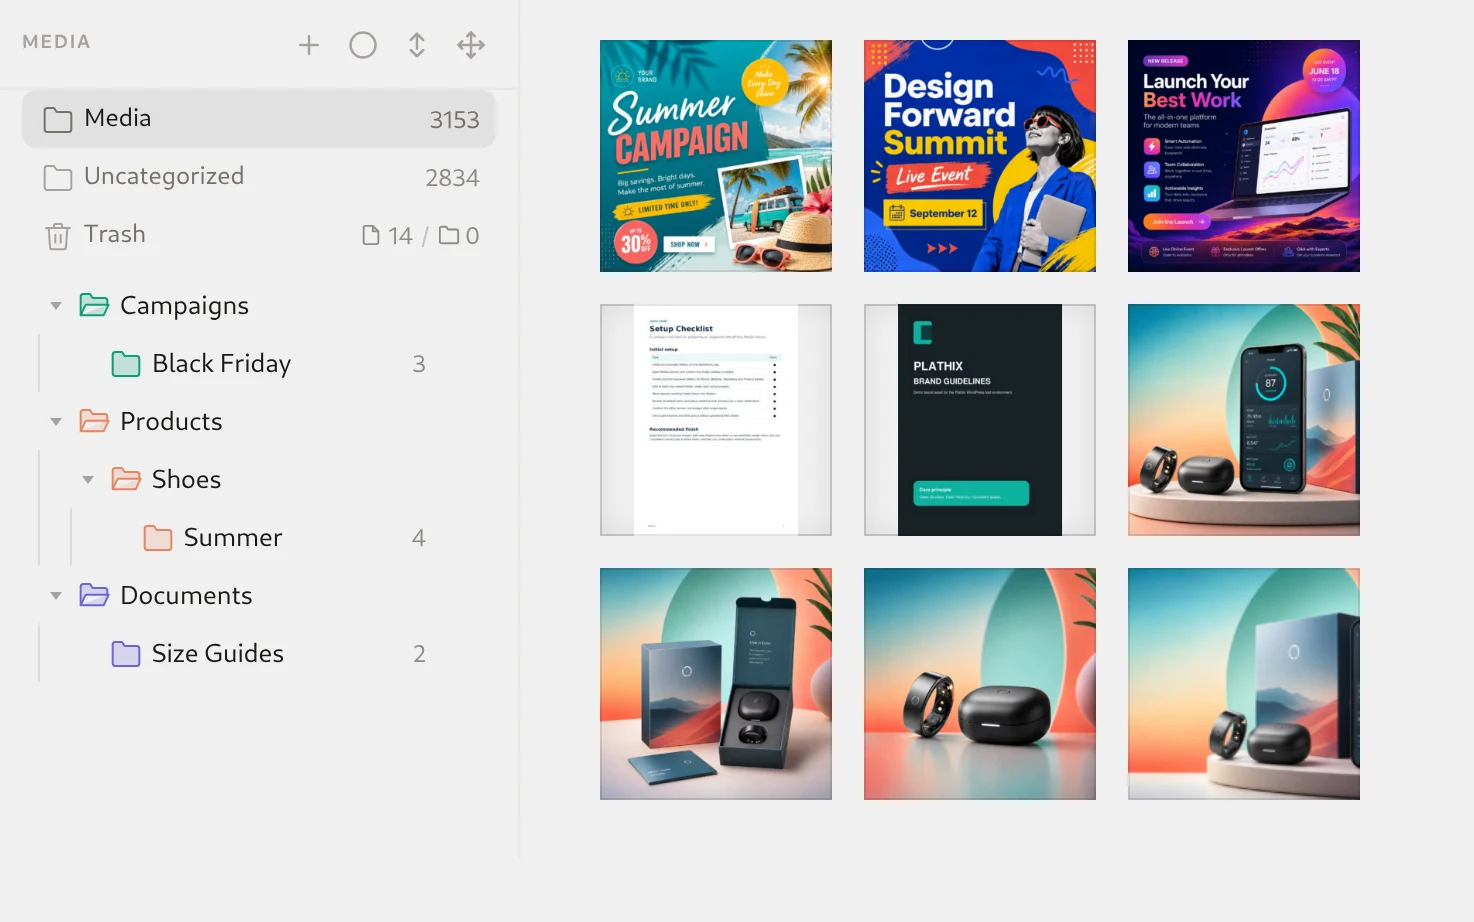Click the up-down sort arrows icon
This screenshot has height=922, width=1474.
click(417, 45)
